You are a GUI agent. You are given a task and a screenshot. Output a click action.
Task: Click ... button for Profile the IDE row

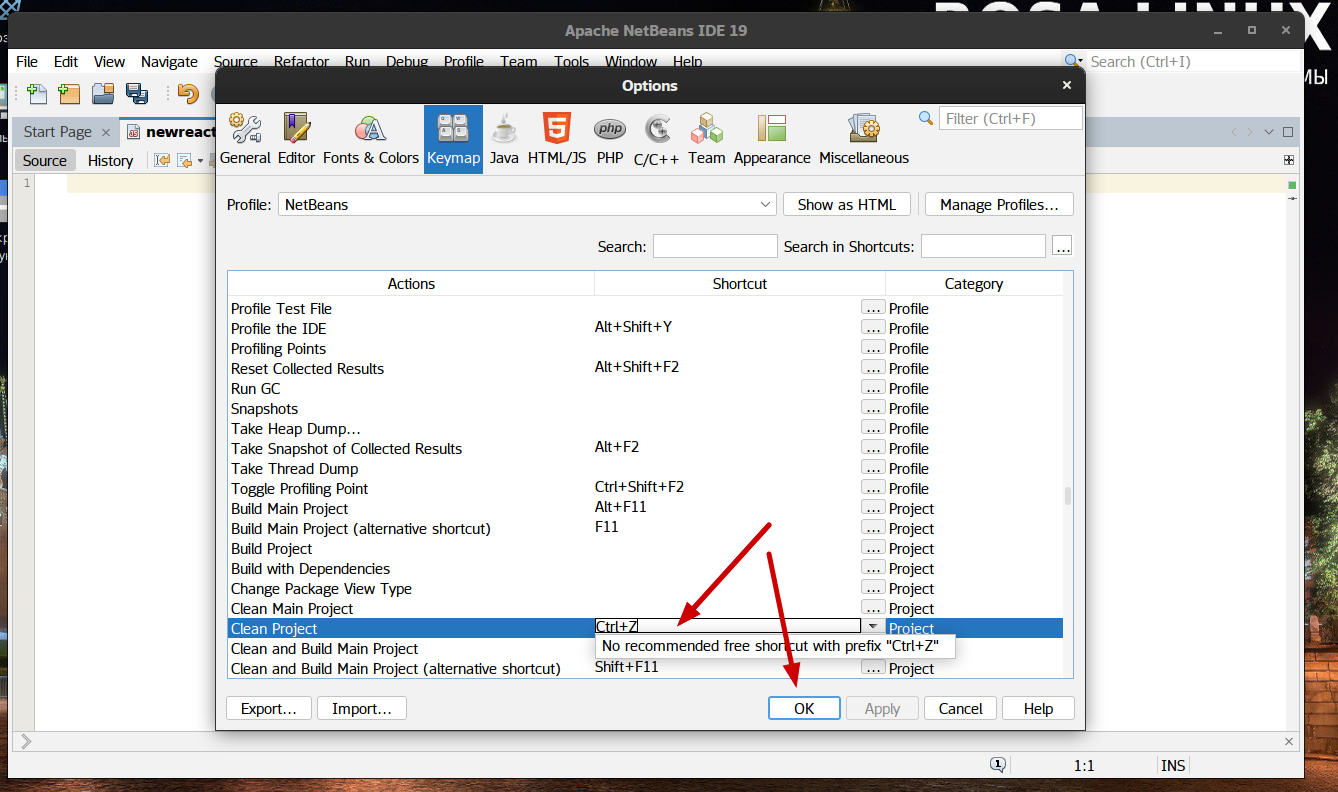tap(873, 328)
